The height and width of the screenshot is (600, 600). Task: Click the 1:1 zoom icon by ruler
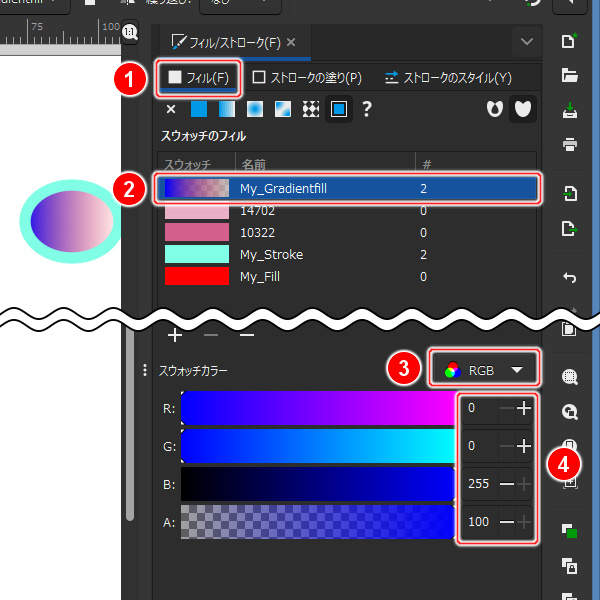pyautogui.click(x=130, y=32)
